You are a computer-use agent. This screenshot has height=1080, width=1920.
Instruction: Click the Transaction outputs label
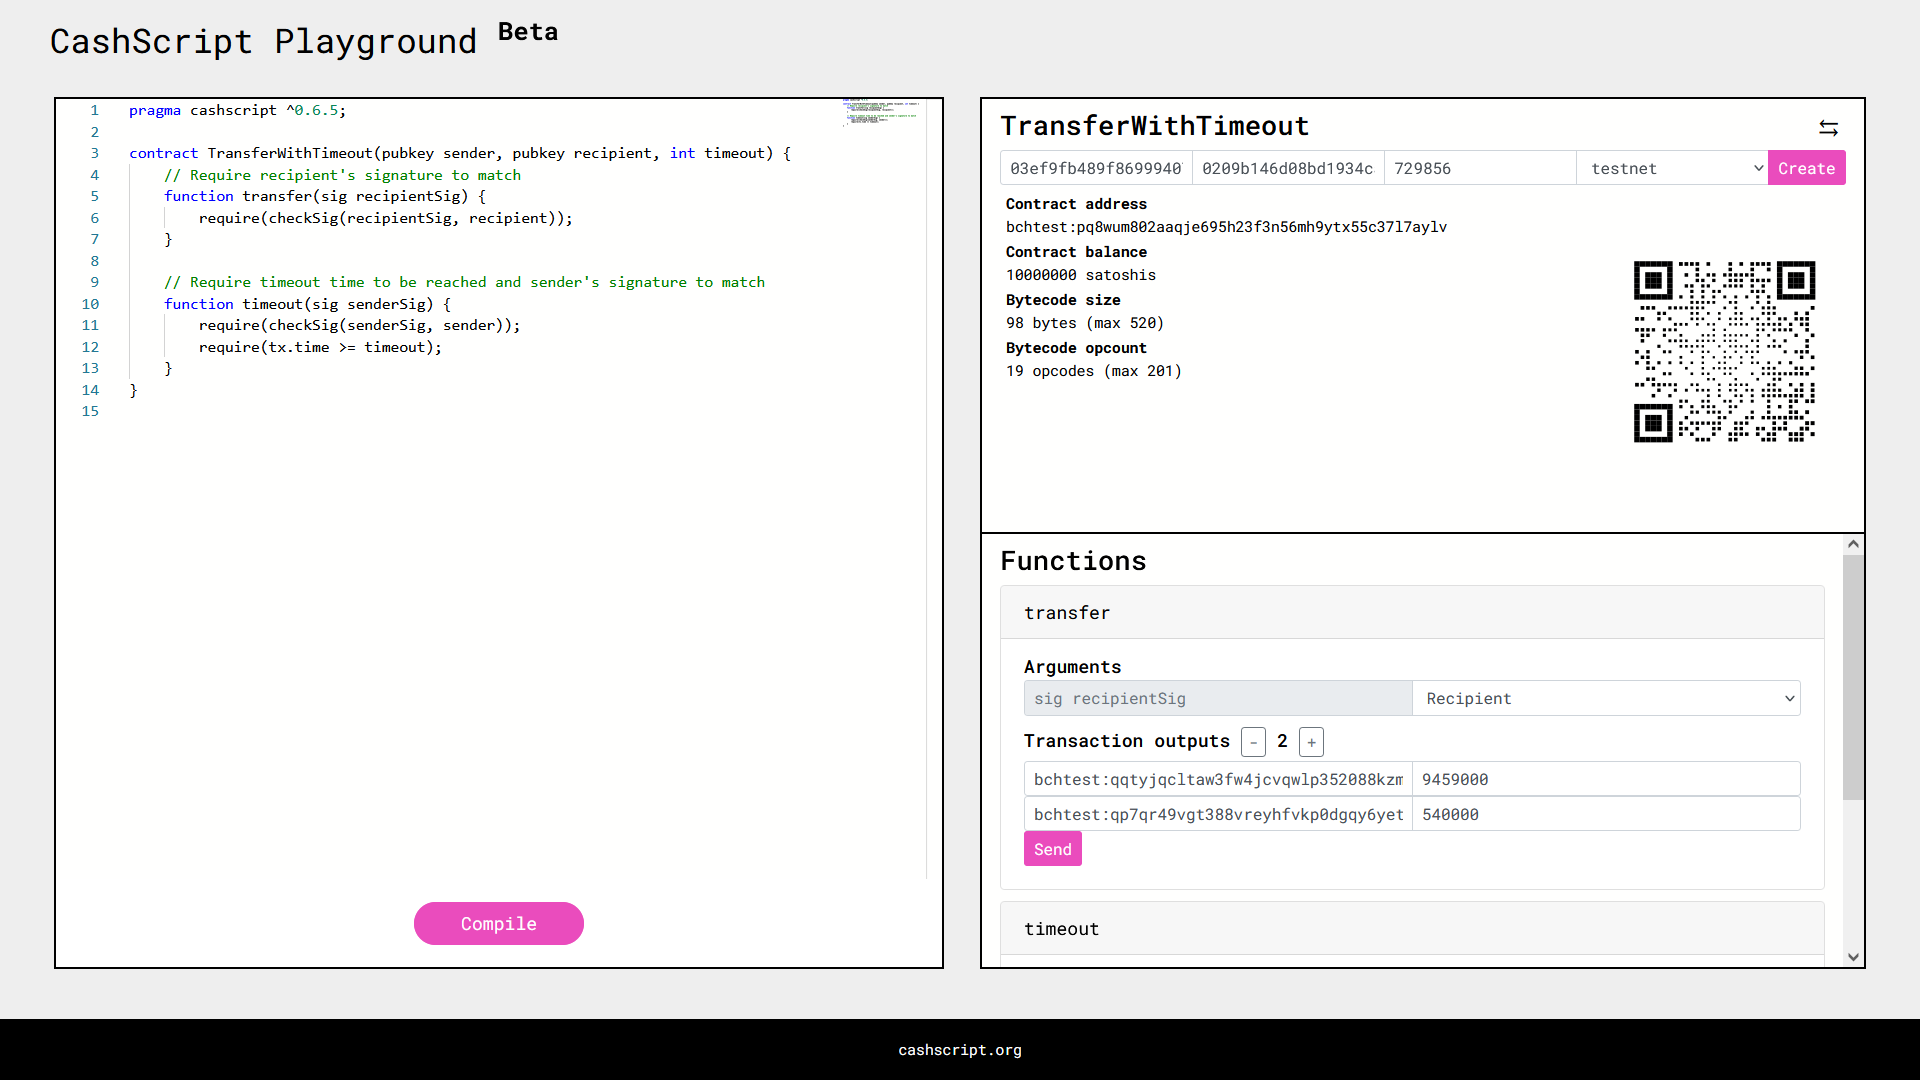point(1126,741)
